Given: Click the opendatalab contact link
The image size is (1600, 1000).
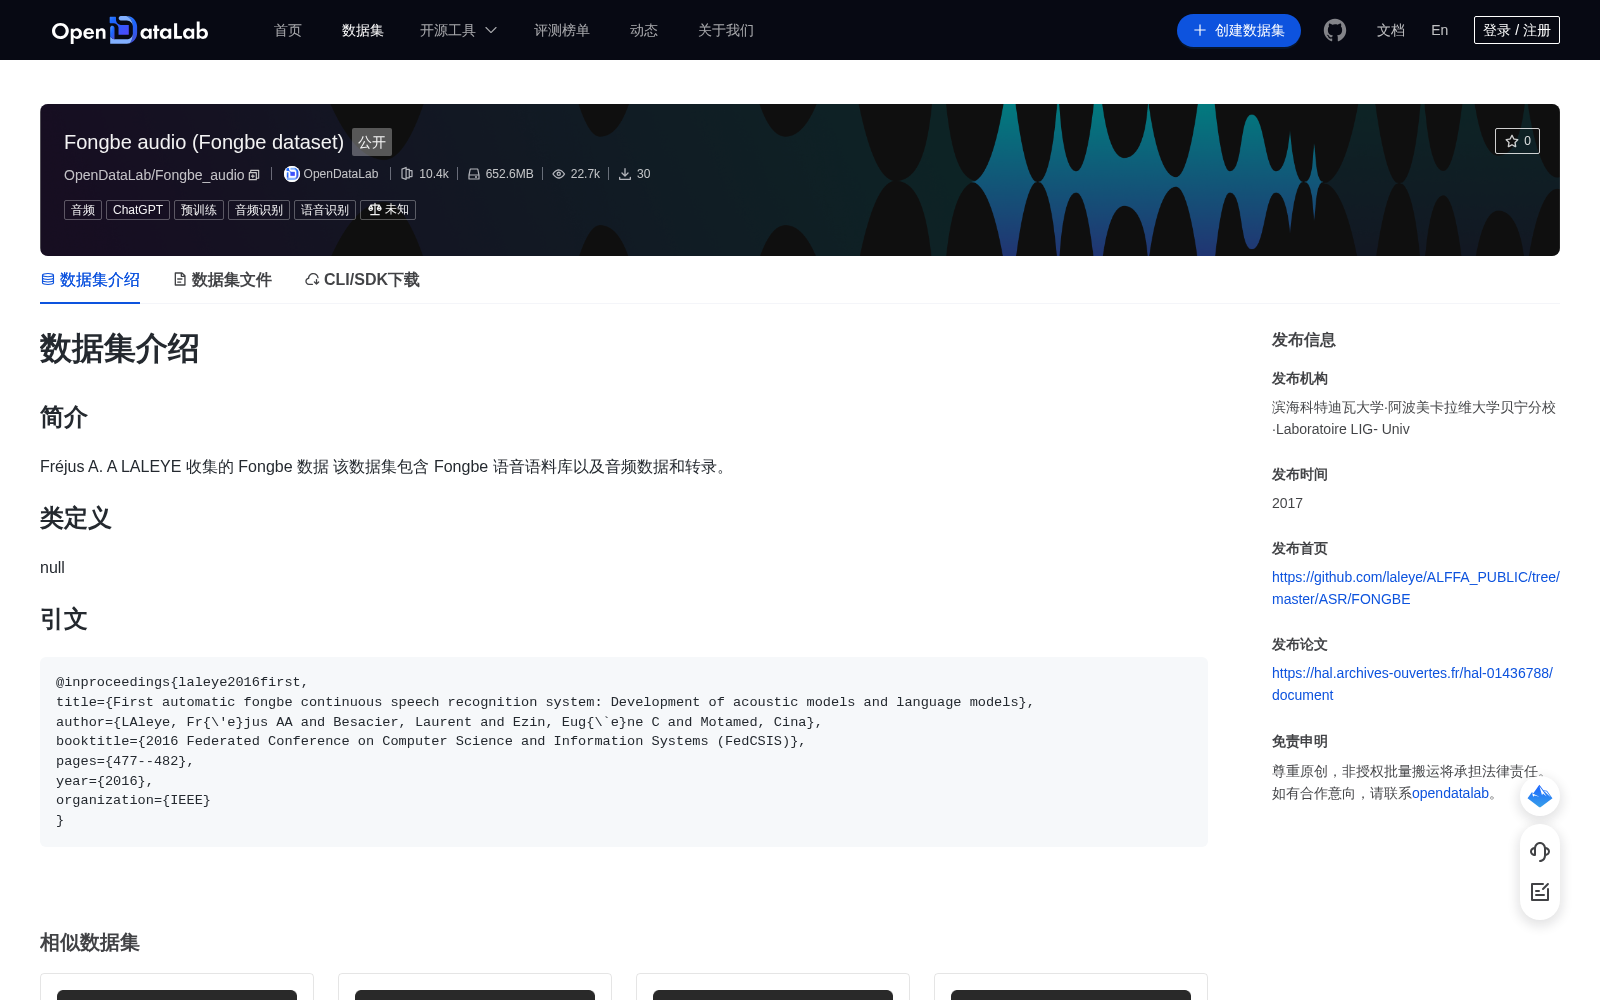Looking at the screenshot, I should click(x=1450, y=793).
